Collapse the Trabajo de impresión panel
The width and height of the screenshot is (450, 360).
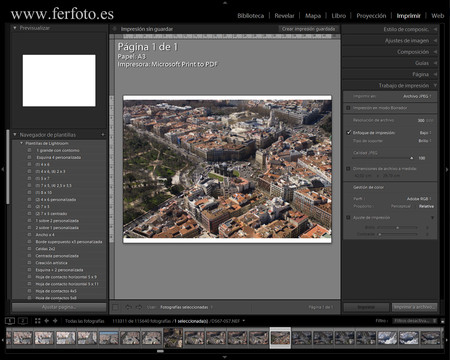(435, 86)
